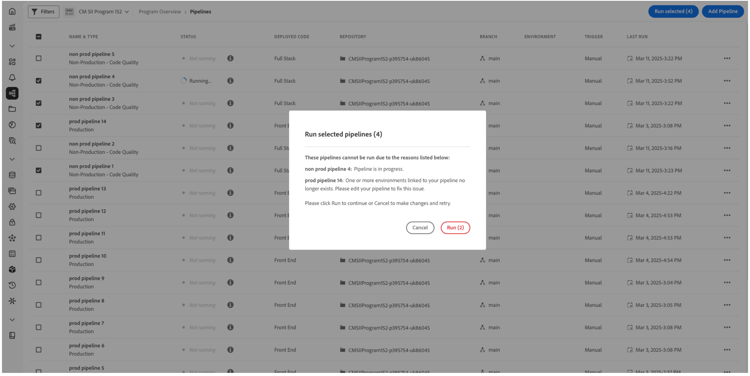The image size is (750, 376).
Task: Show info icon for non prod pipeline 5
Action: (230, 58)
